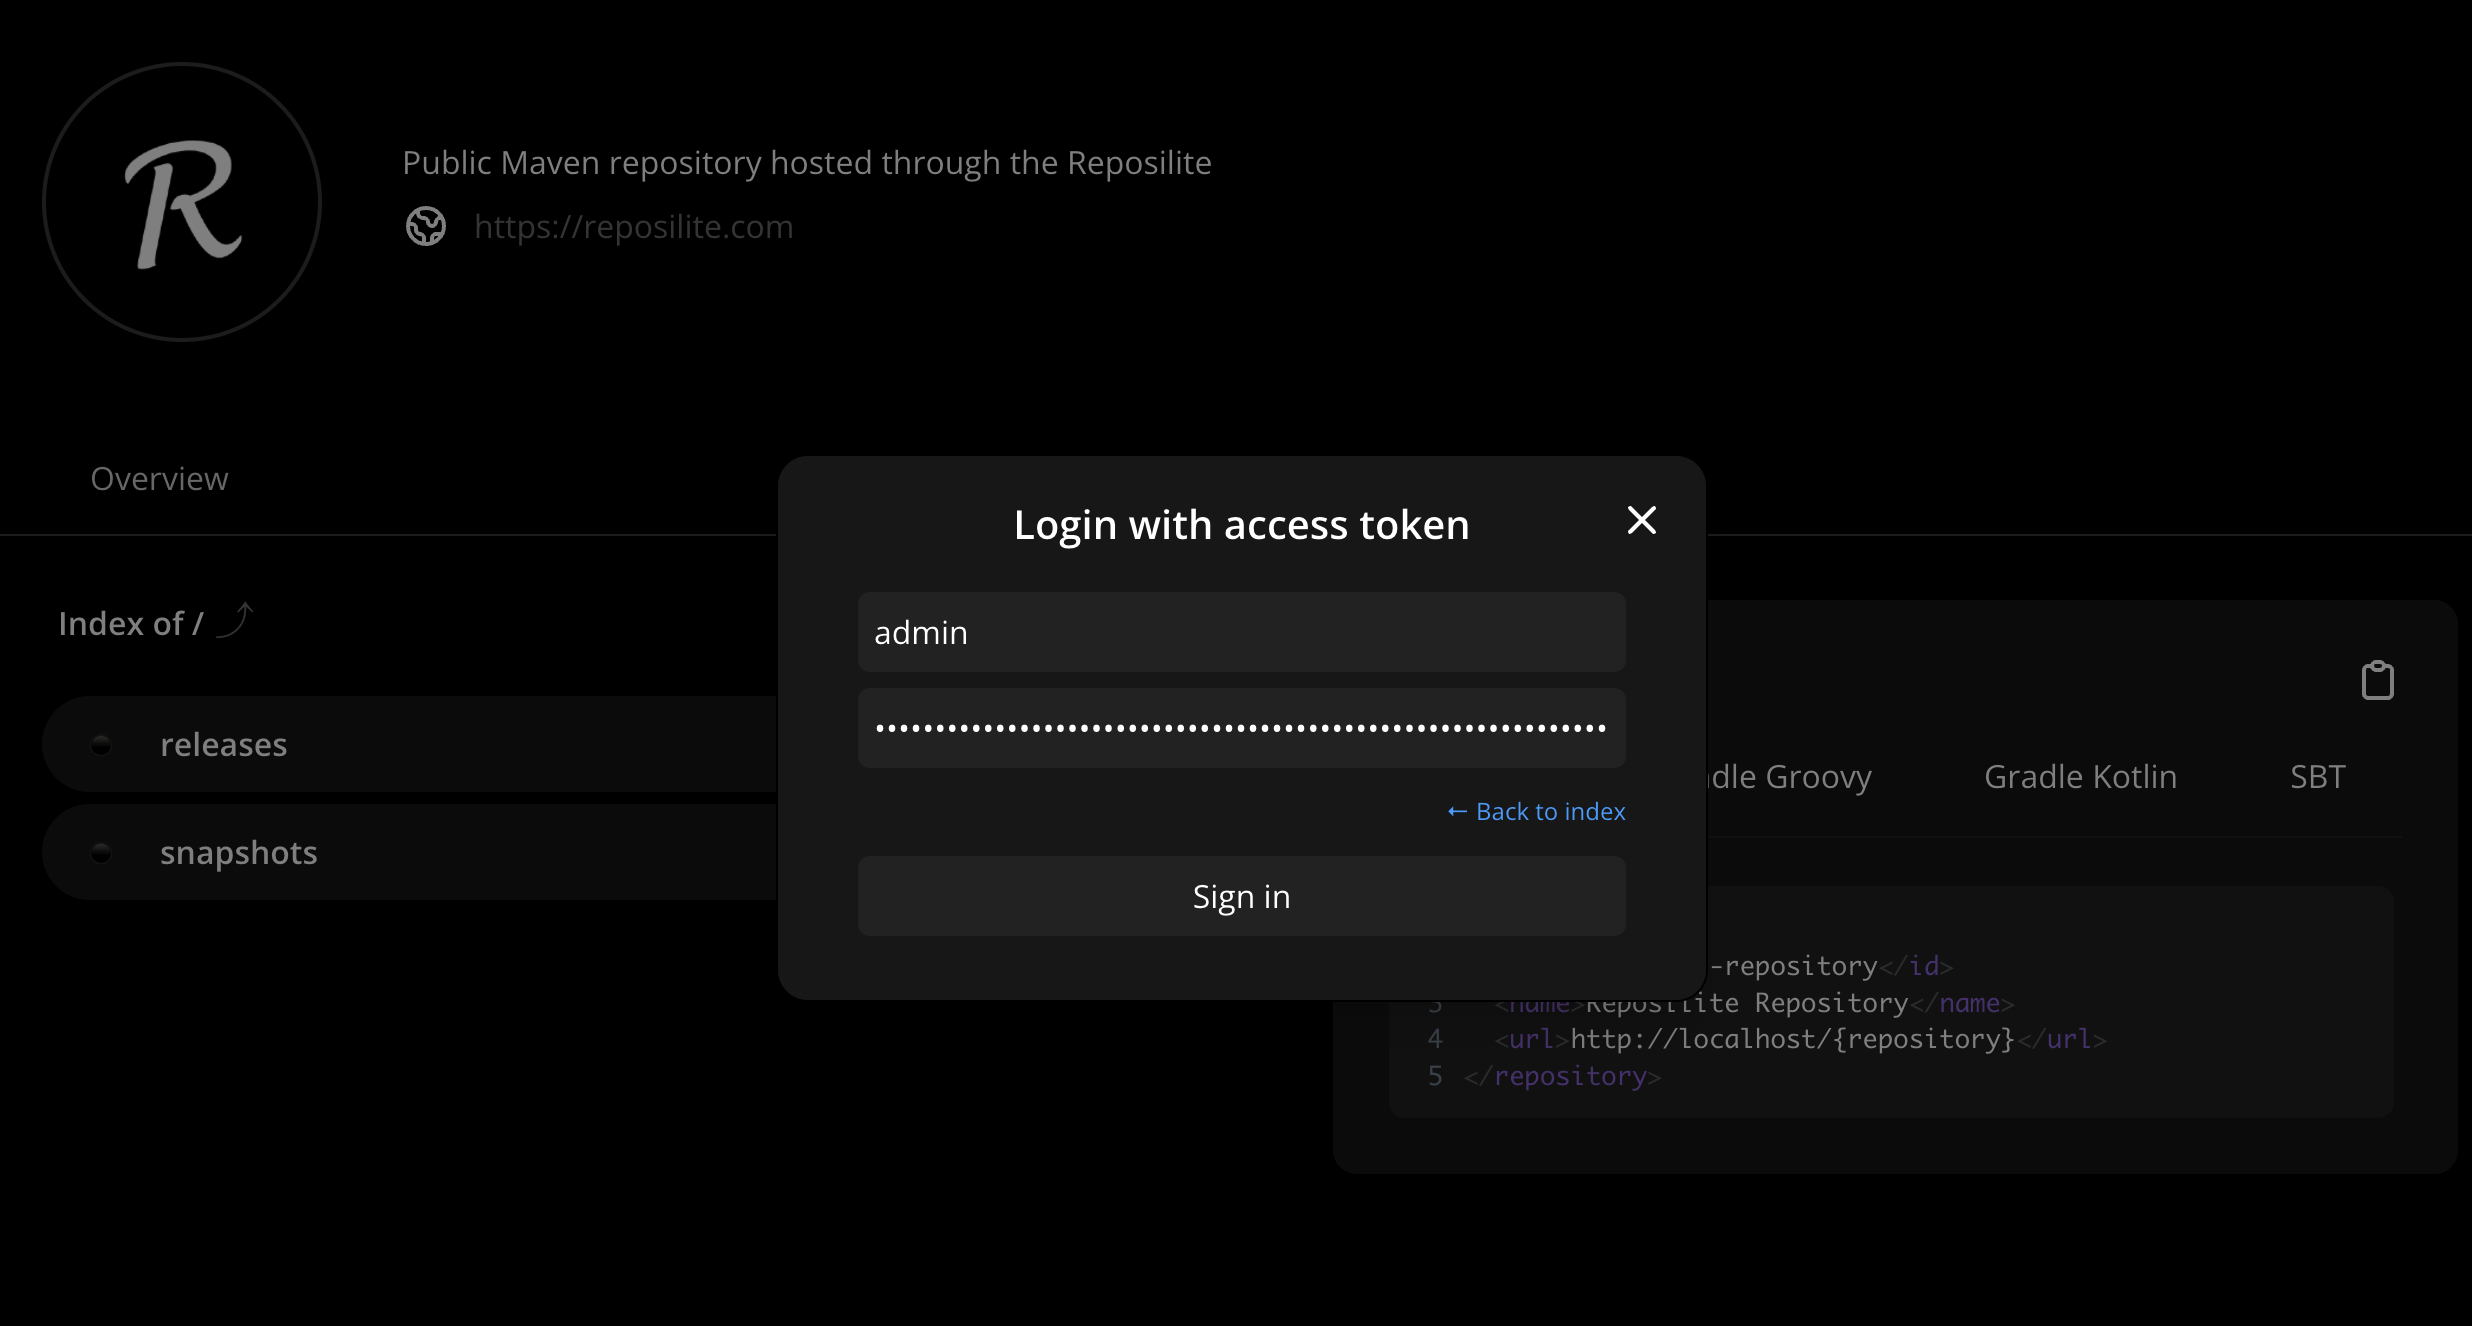2472x1326 pixels.
Task: Click the https://reposilite.com link
Action: (634, 226)
